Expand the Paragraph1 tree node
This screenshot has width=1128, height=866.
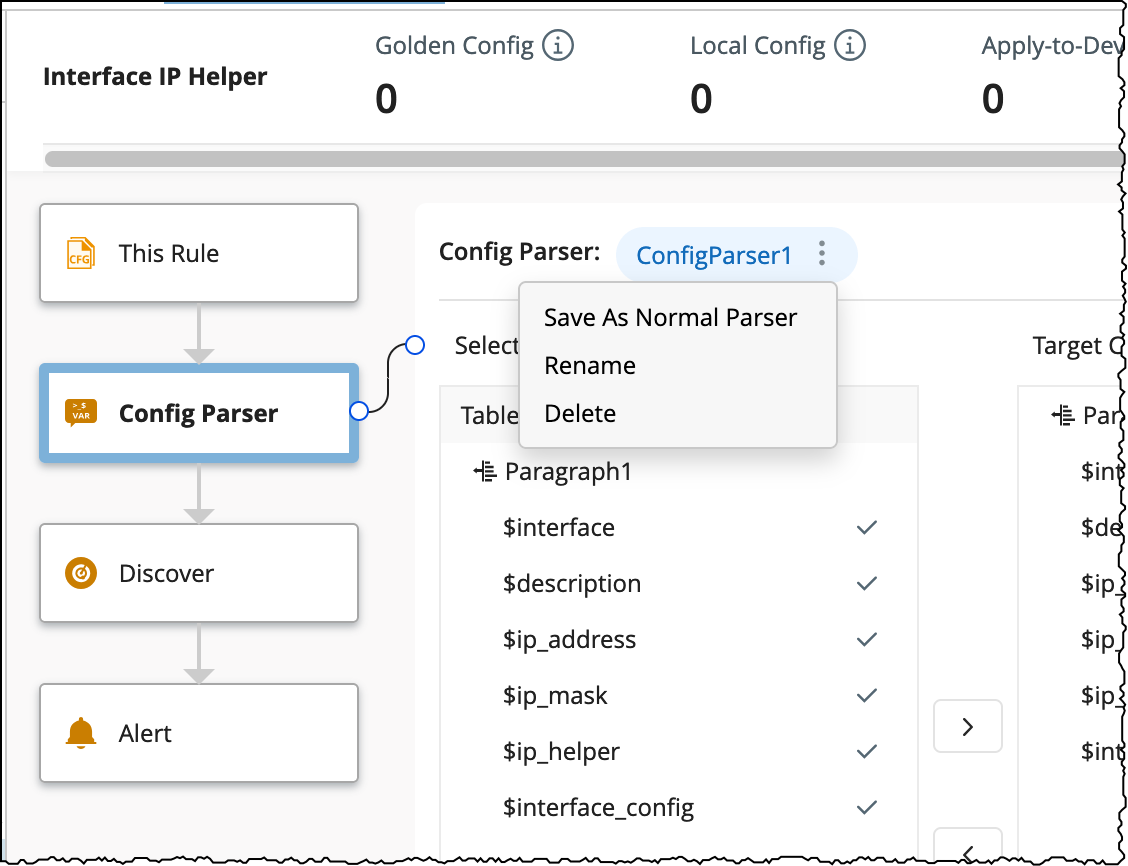coord(485,471)
